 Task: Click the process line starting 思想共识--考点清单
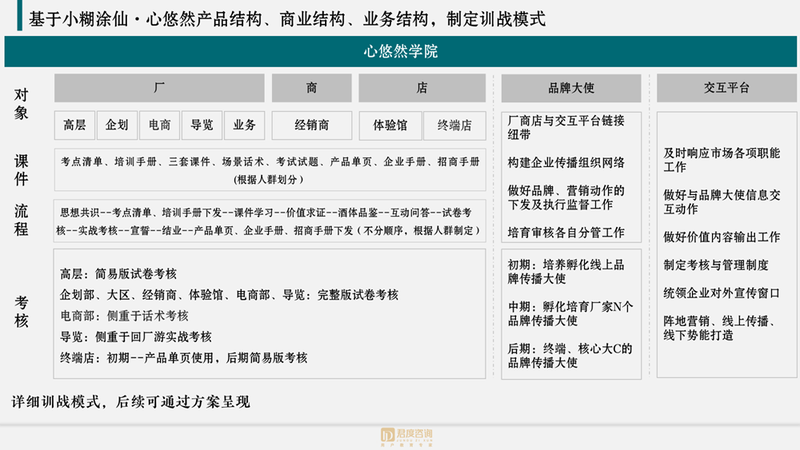pos(266,212)
